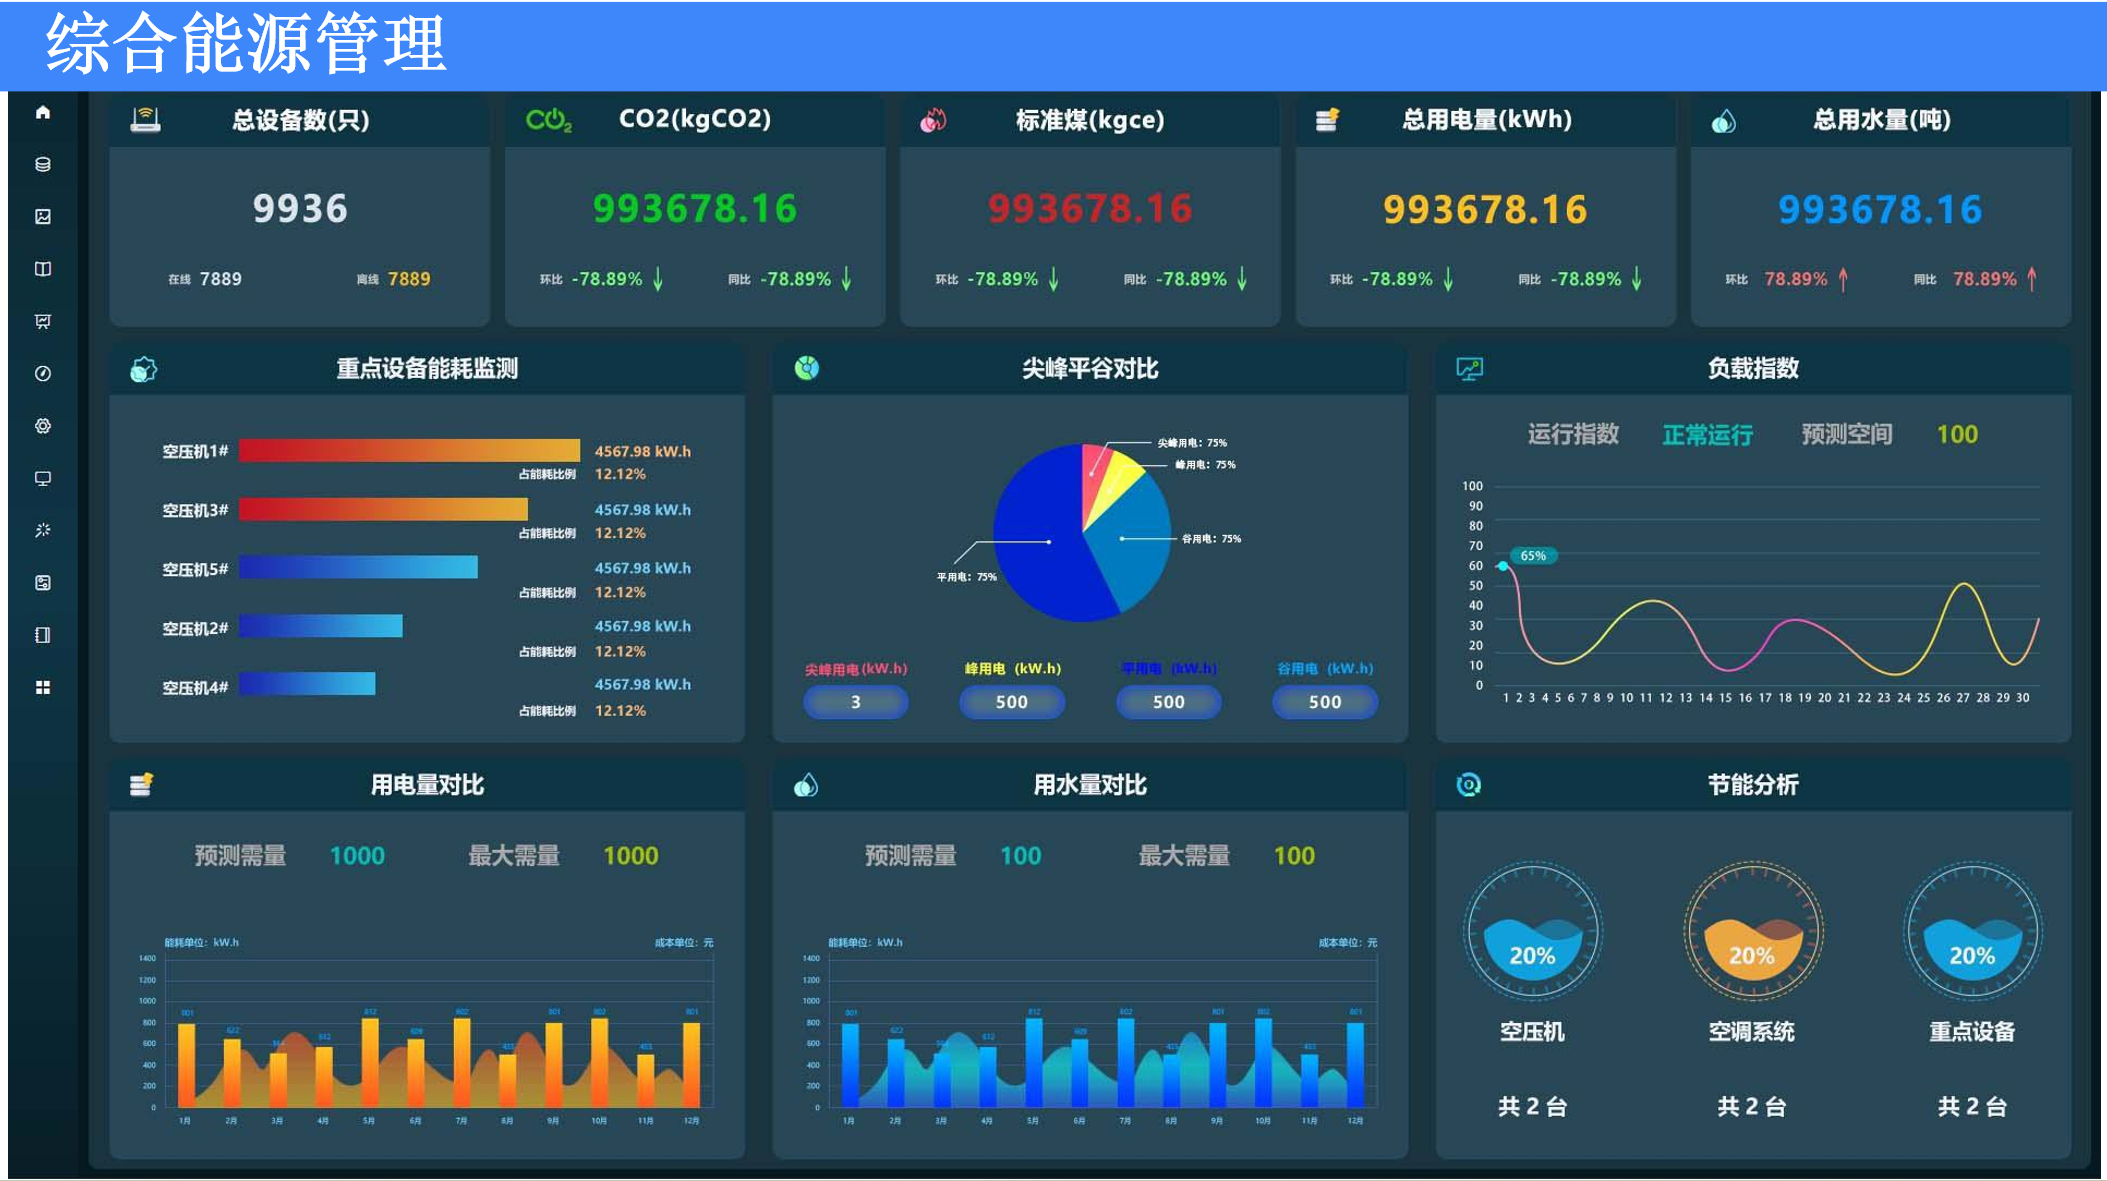Click the 空压机1# red energy bar
Image resolution: width=2107 pixels, height=1181 pixels.
(x=408, y=451)
